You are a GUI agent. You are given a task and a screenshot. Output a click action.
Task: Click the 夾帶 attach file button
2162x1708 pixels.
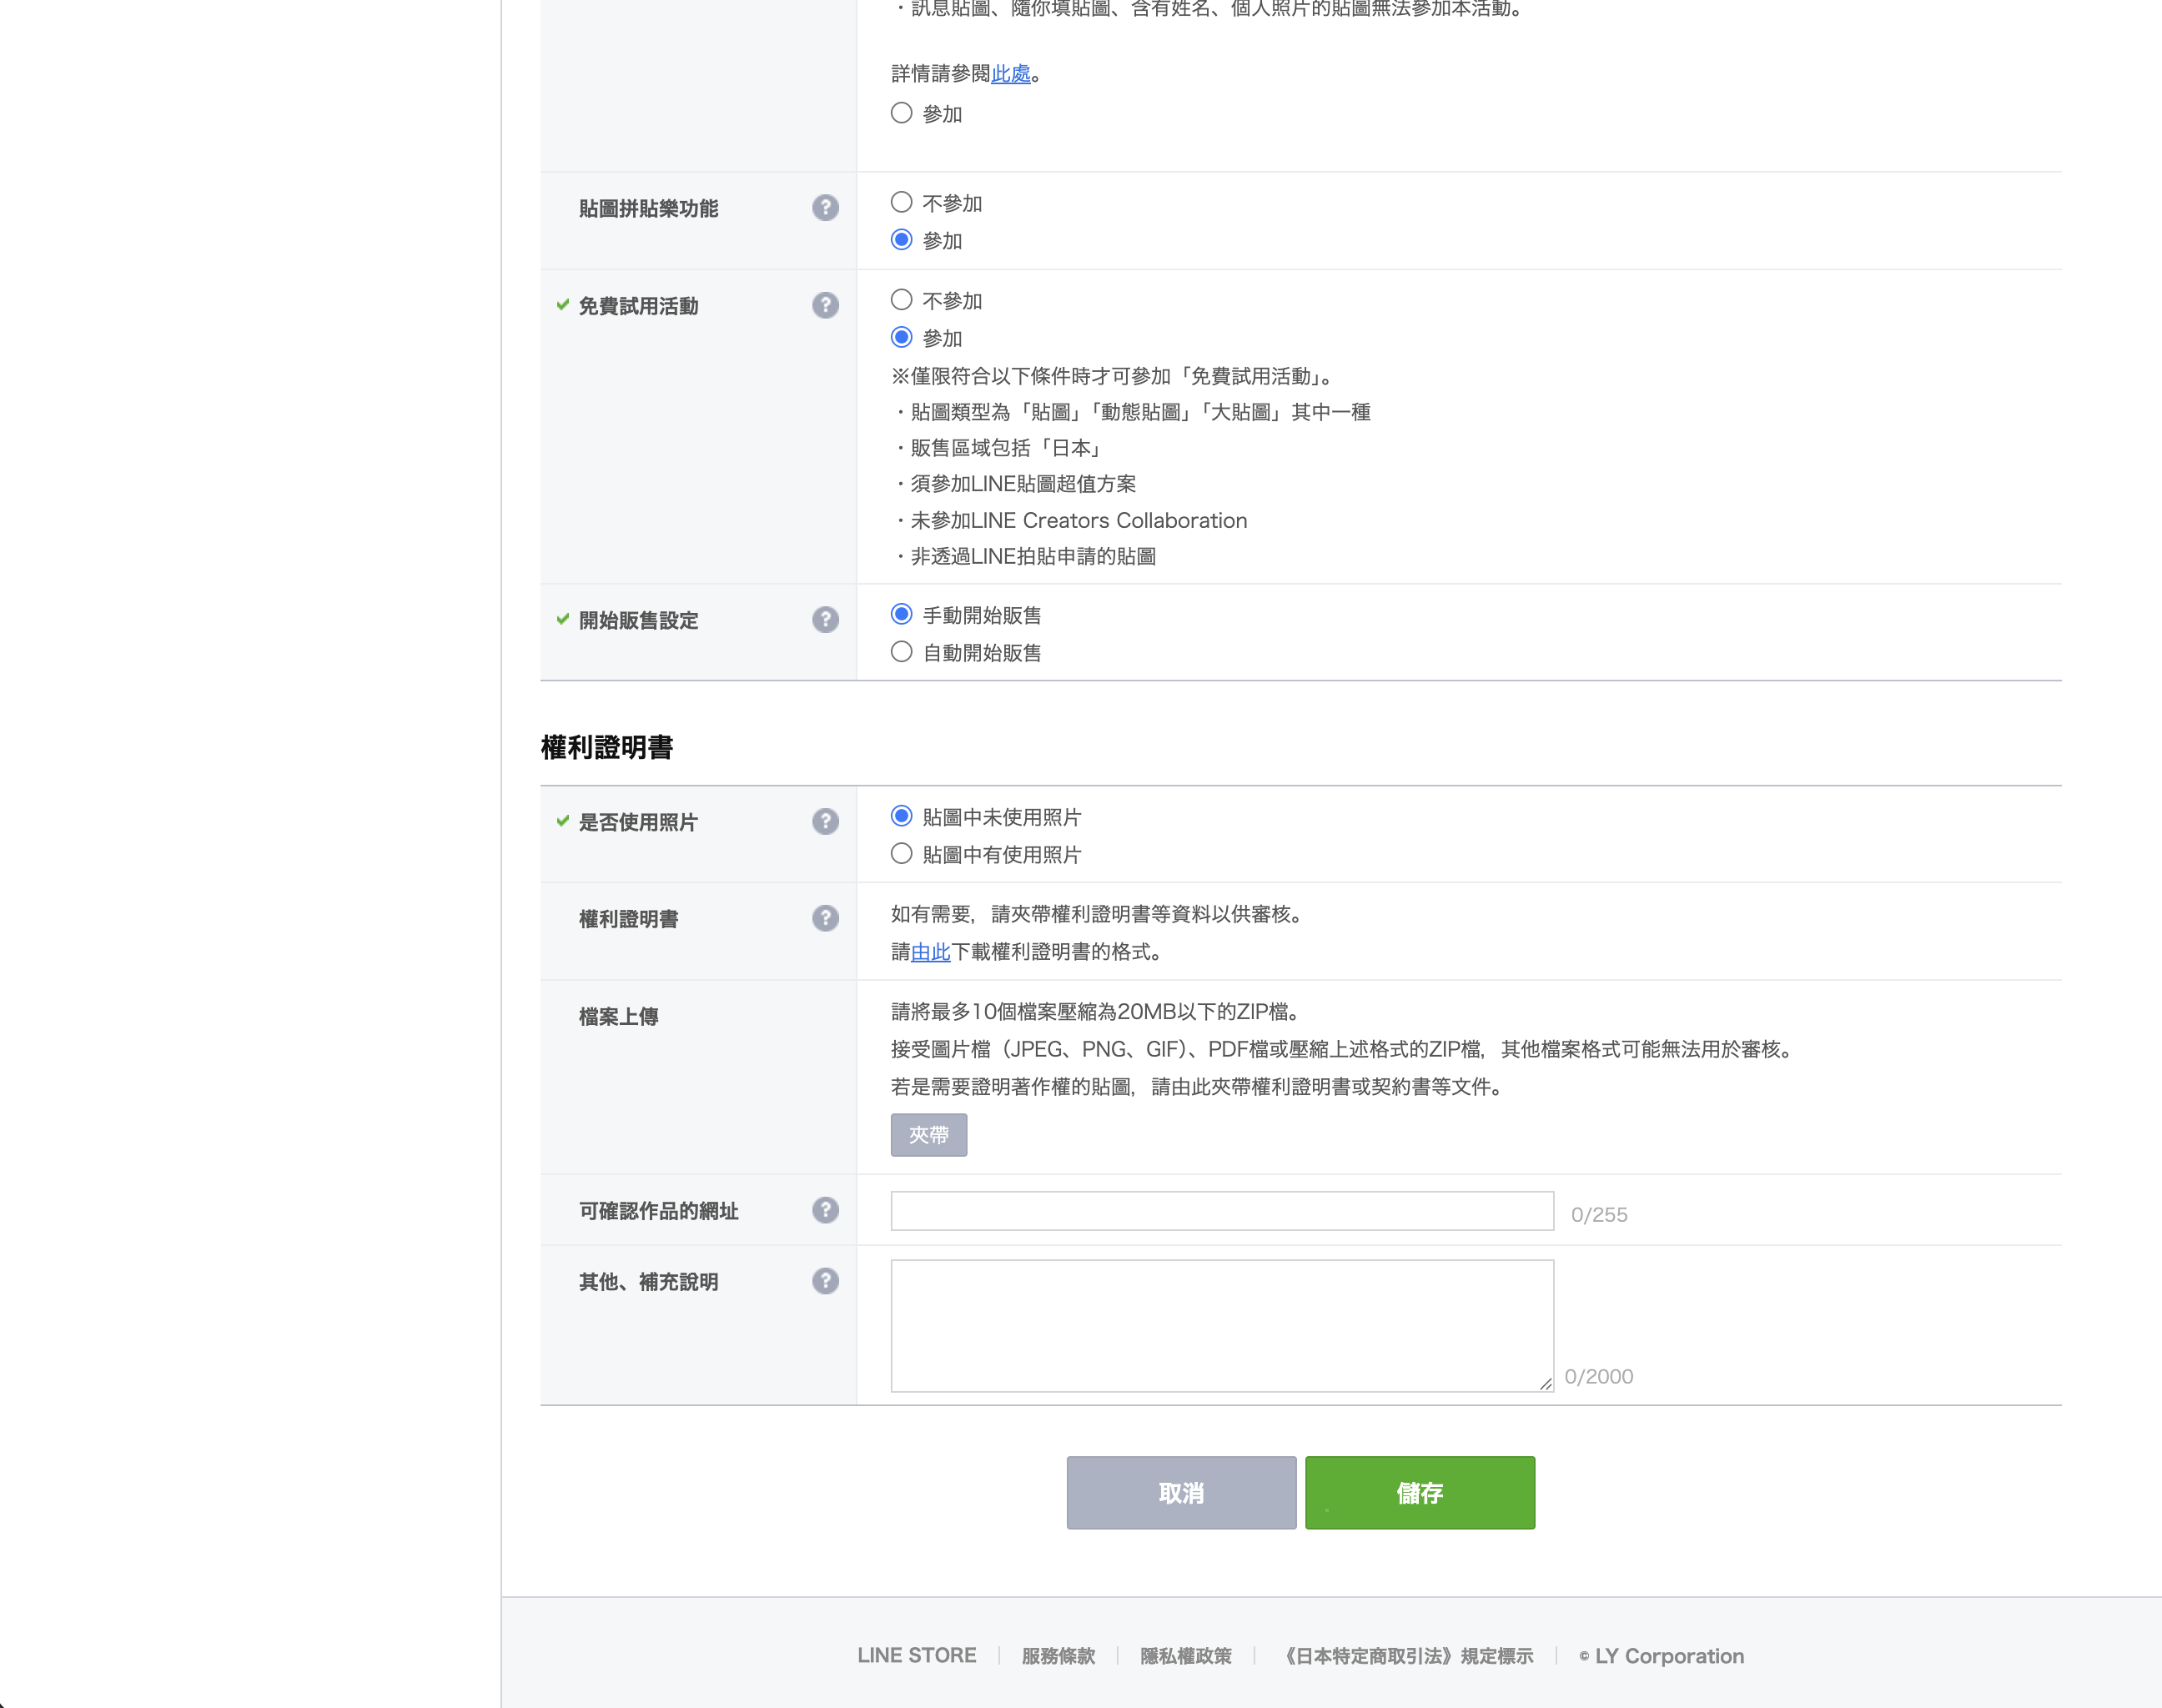[928, 1135]
